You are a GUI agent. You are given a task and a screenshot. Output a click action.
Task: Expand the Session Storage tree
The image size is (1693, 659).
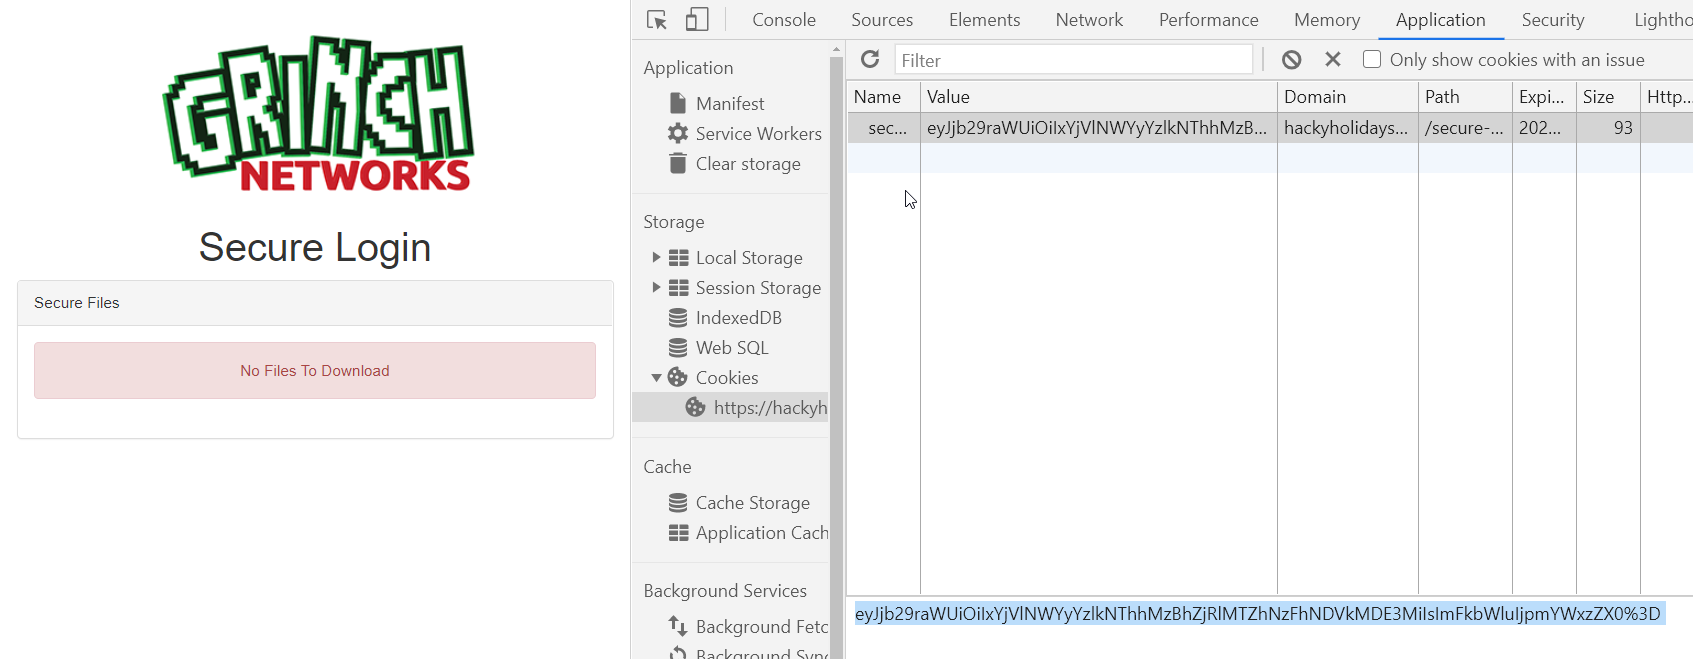click(x=656, y=288)
